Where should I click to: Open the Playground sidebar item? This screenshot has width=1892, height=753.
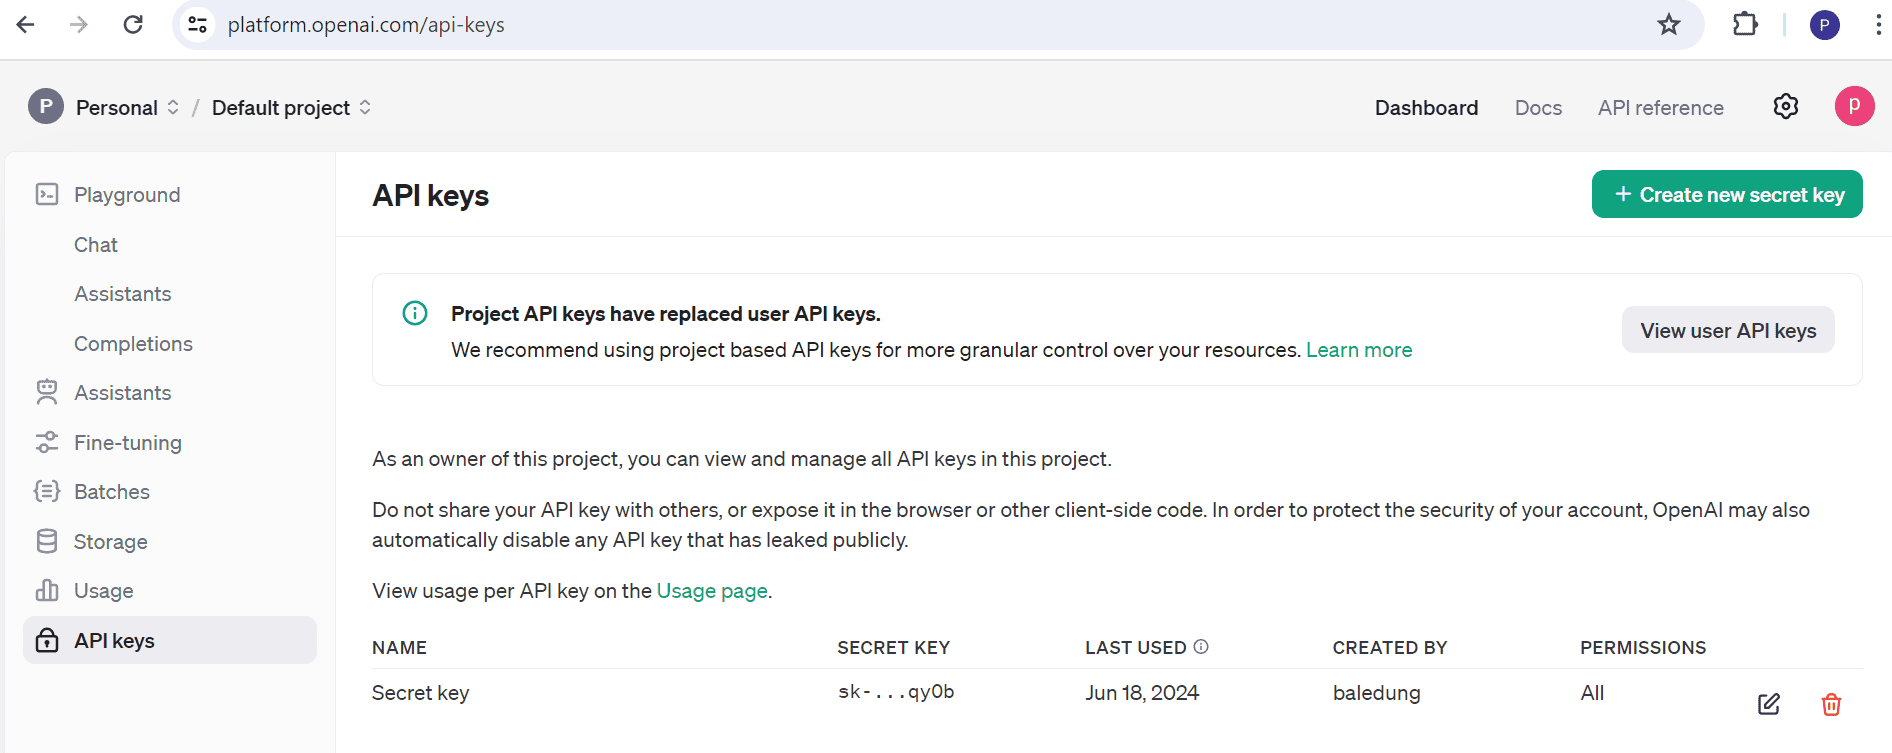click(127, 195)
